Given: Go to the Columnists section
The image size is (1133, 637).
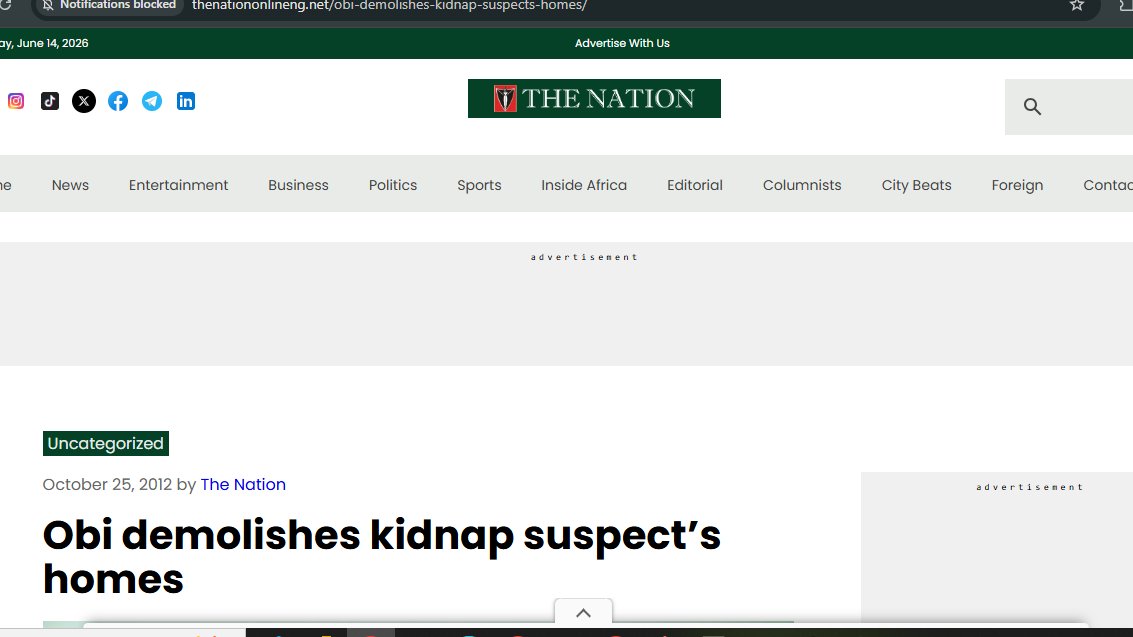Looking at the screenshot, I should pos(802,185).
